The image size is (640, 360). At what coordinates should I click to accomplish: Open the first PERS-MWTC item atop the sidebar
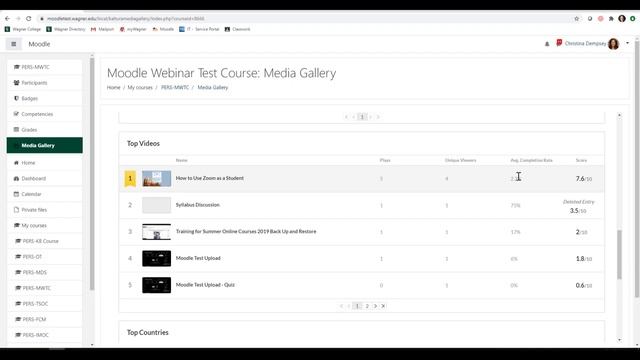click(x=44, y=67)
